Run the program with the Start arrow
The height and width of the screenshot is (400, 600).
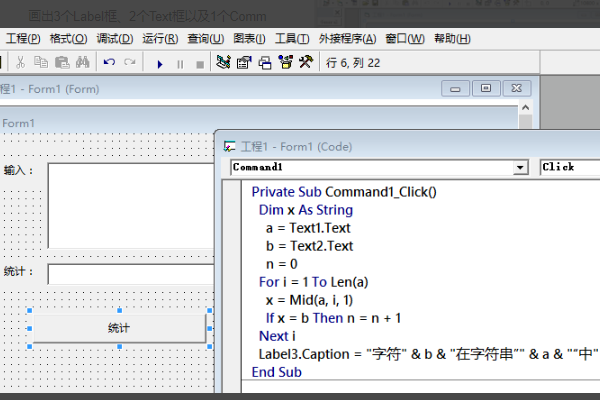coord(159,63)
